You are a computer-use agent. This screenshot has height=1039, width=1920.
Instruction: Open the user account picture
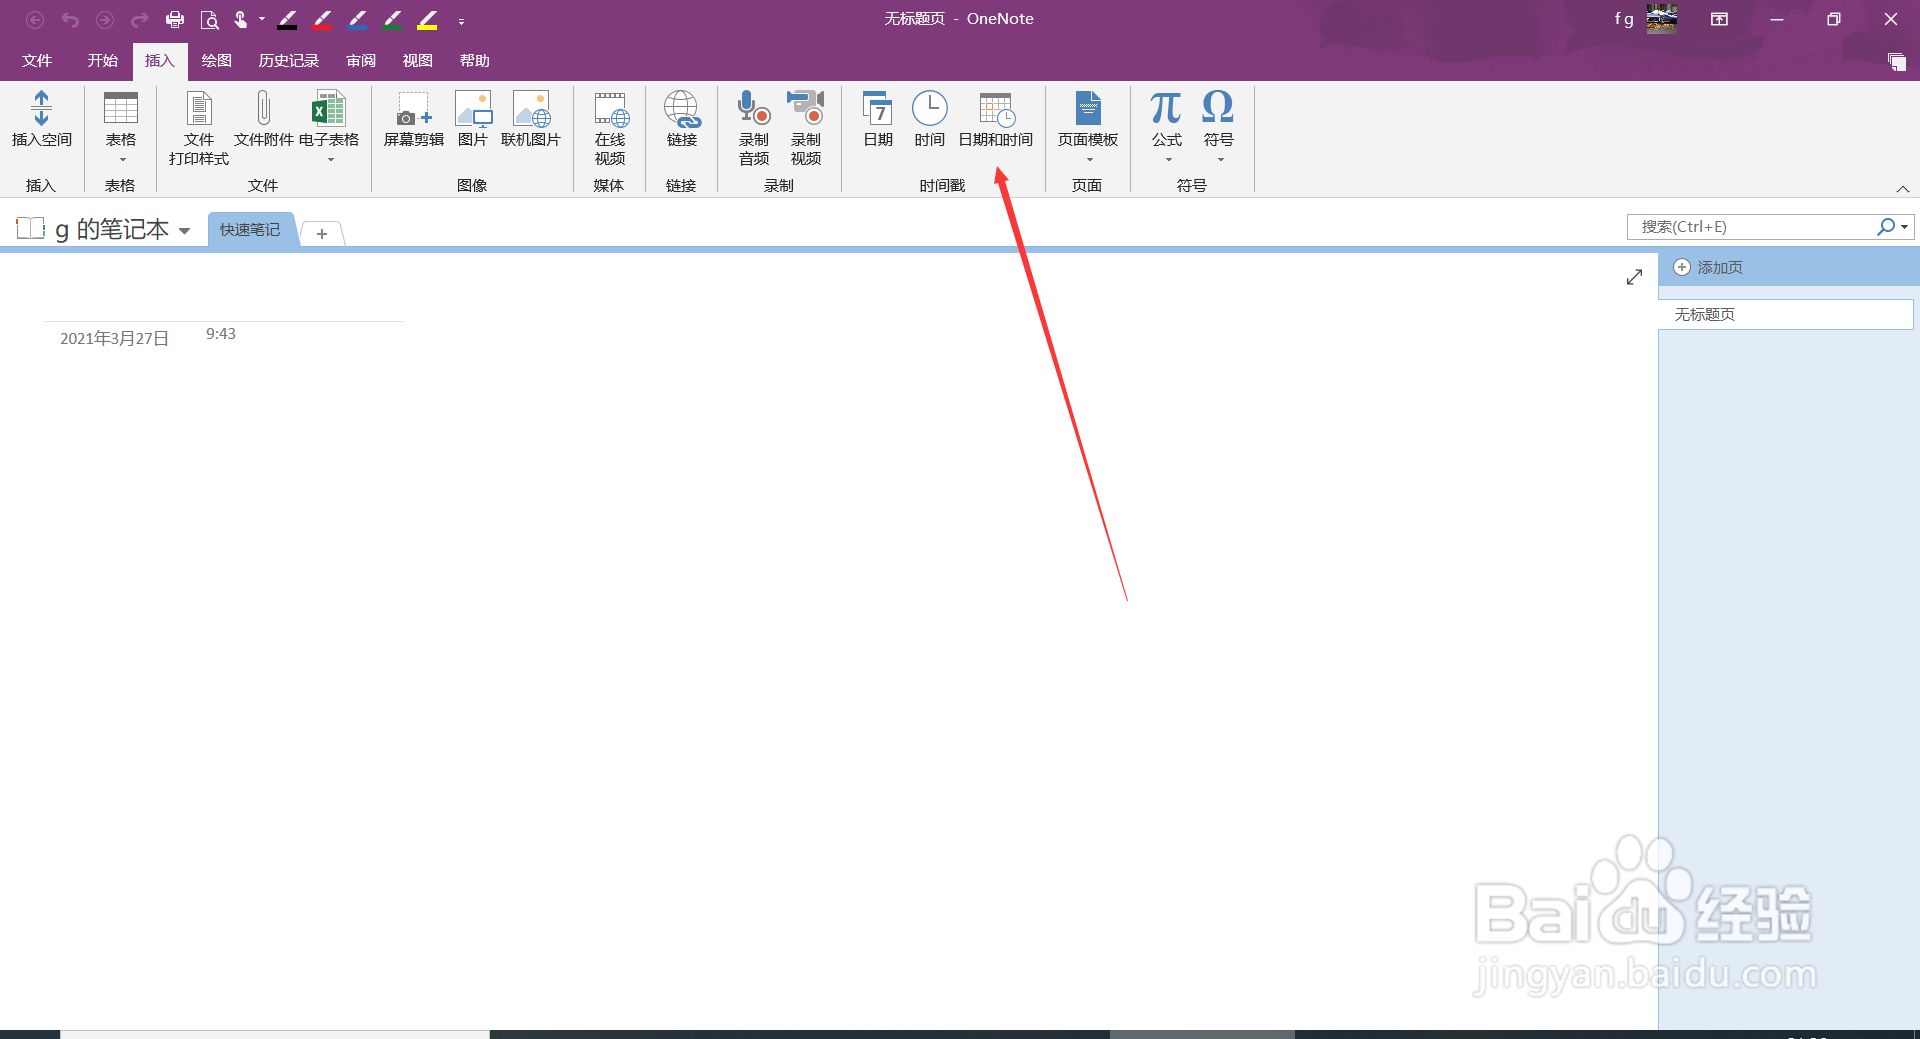(x=1662, y=19)
